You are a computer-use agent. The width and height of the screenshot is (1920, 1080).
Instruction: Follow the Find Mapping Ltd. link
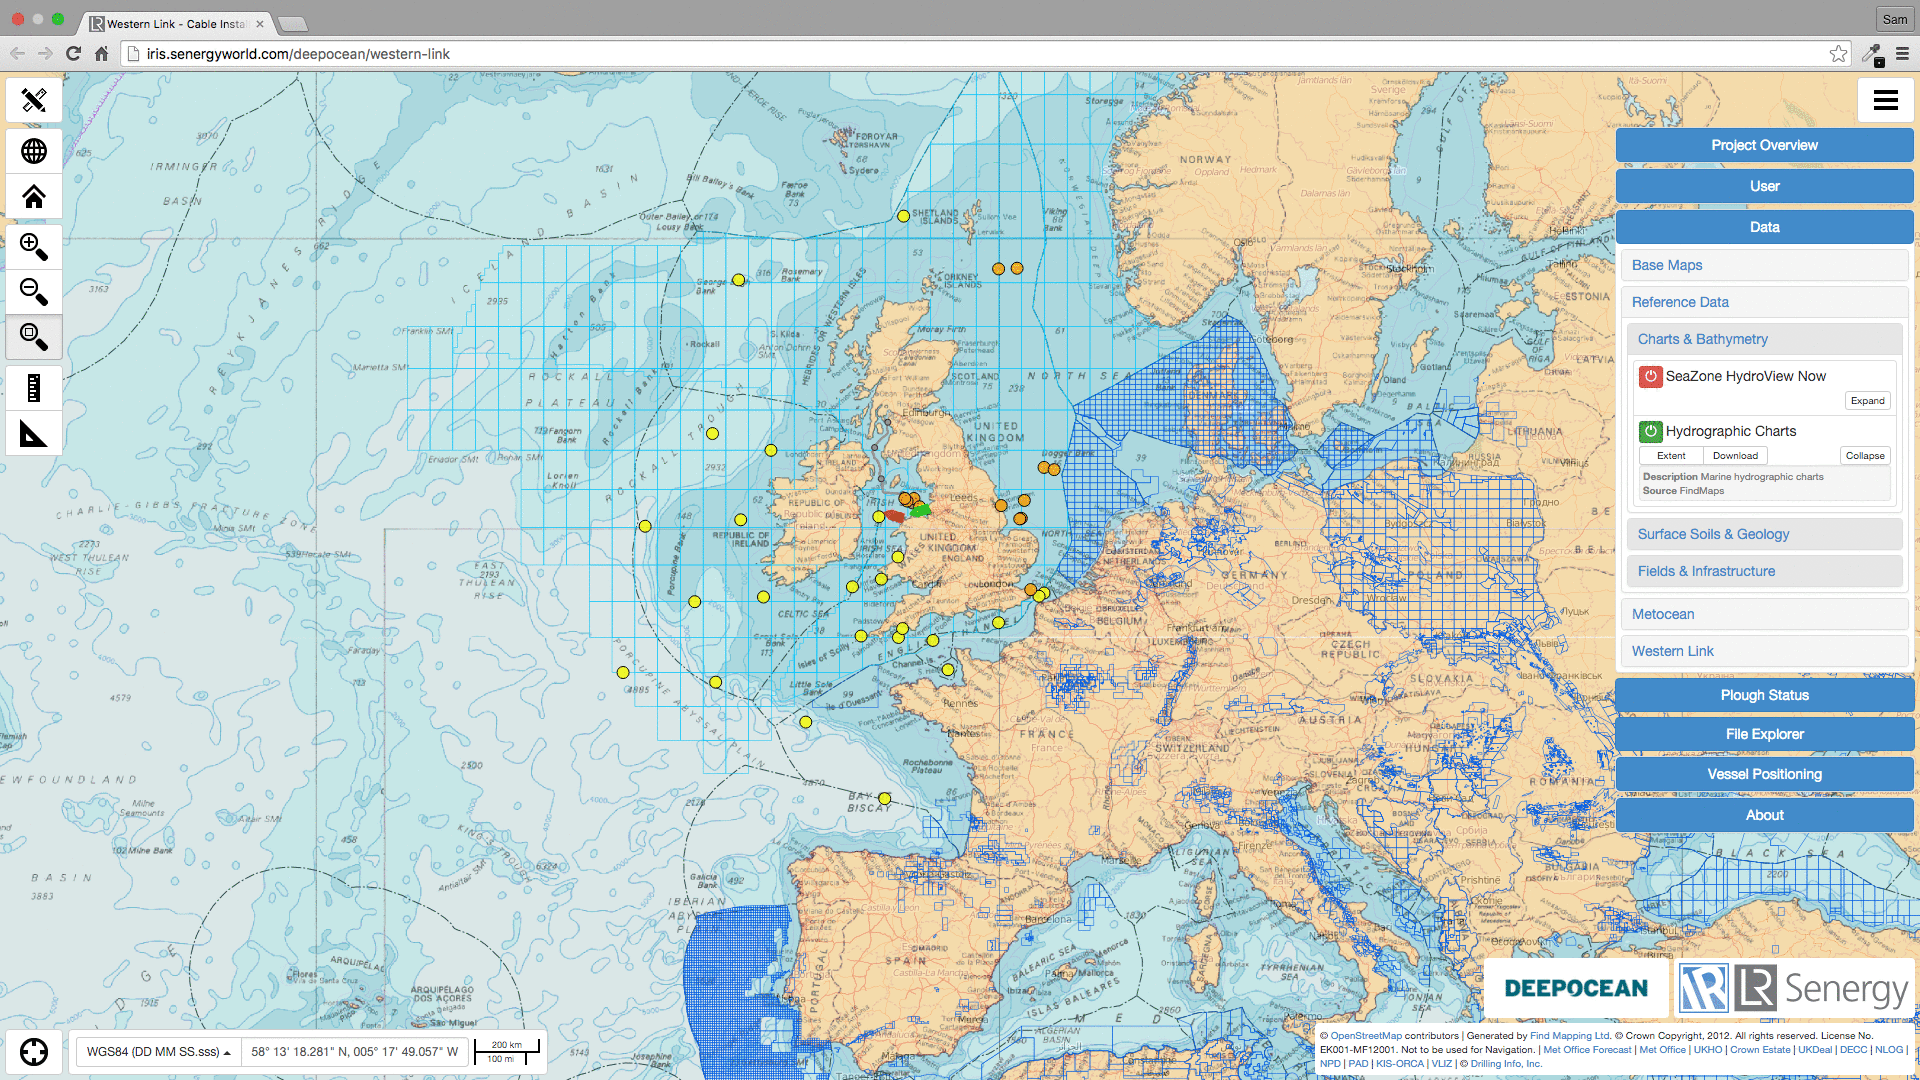1570,1036
